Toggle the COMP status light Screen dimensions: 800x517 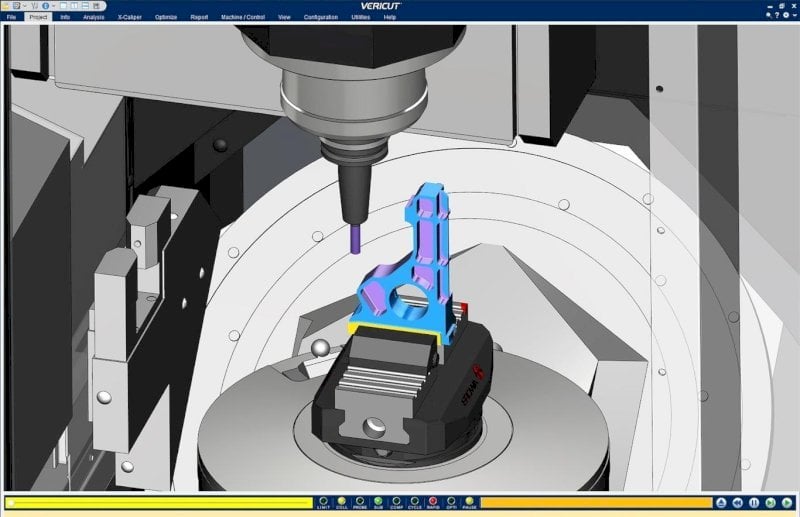[396, 503]
